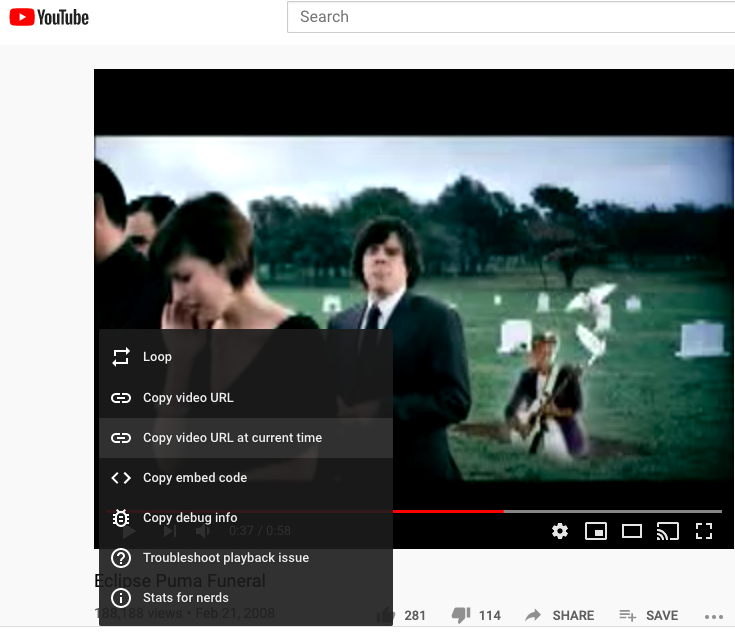Switch to theater mode icon
Image resolution: width=735 pixels, height=632 pixels.
click(x=632, y=531)
